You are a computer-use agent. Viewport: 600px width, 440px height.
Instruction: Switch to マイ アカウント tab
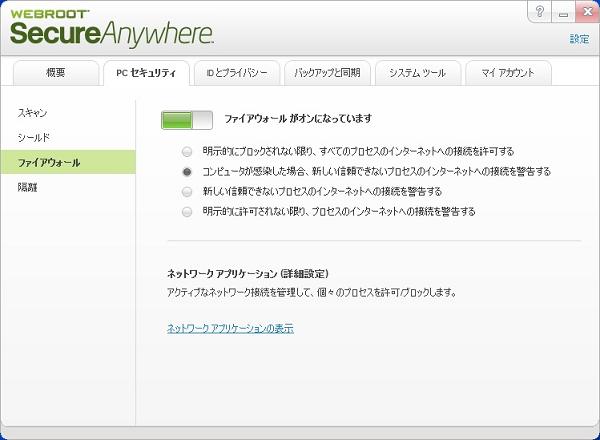508,73
